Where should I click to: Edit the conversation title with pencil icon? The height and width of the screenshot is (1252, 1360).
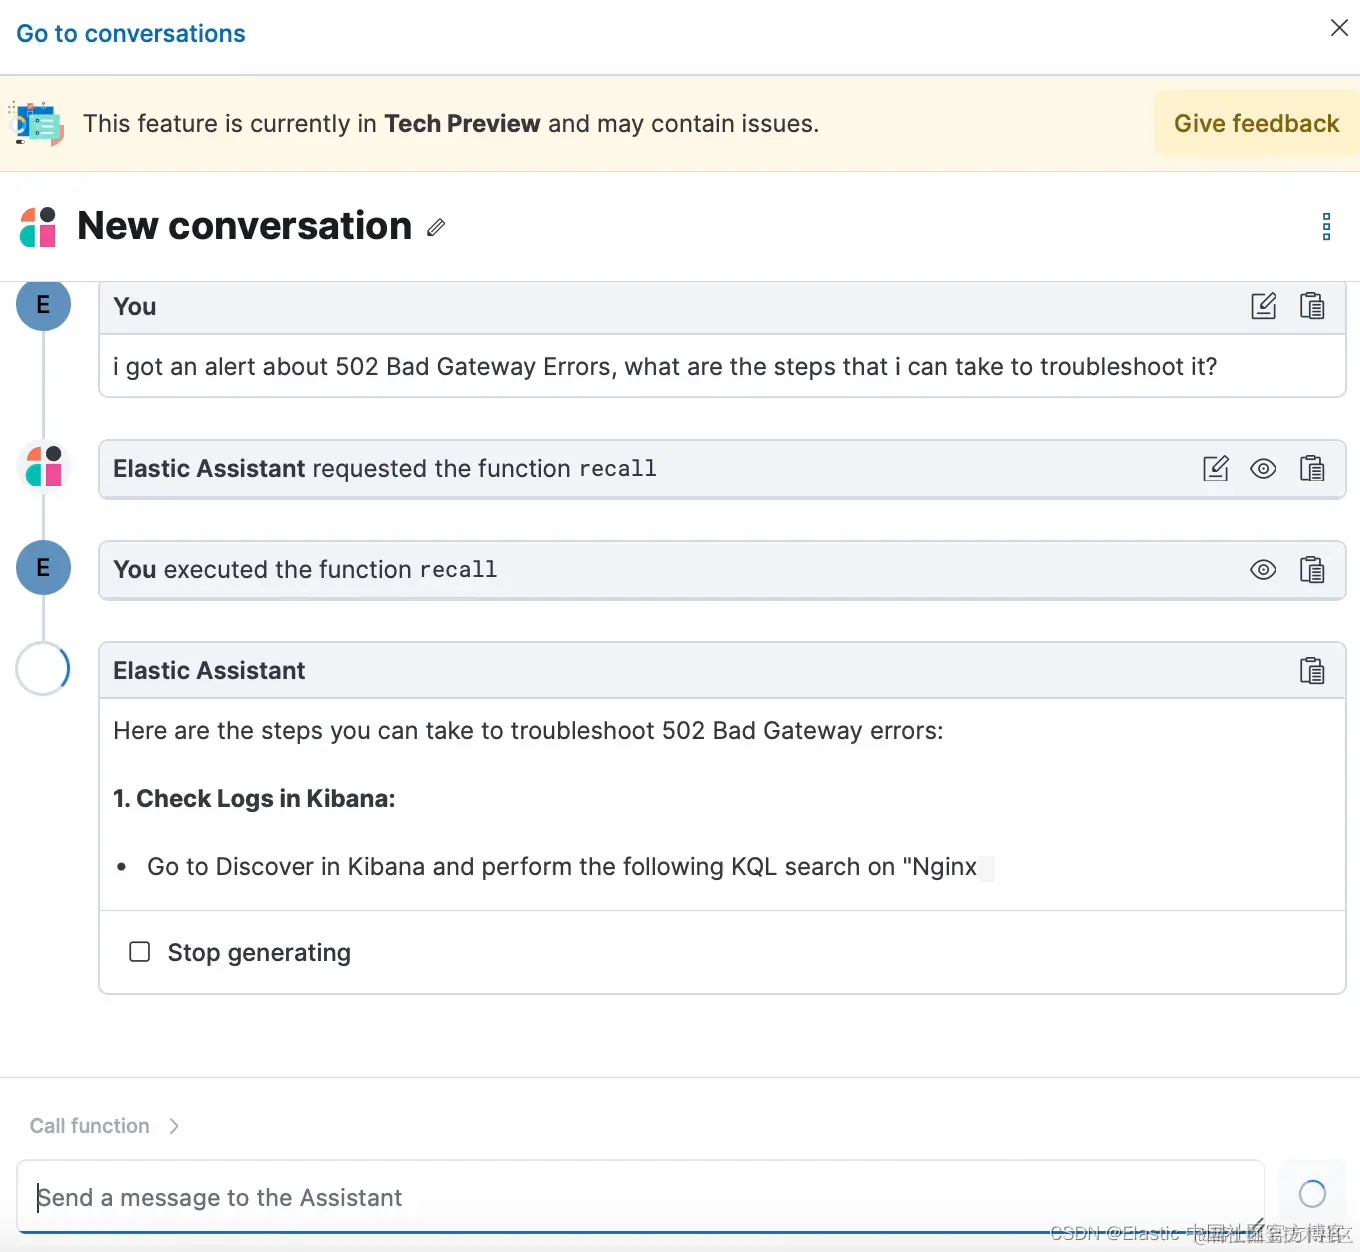pos(436,228)
